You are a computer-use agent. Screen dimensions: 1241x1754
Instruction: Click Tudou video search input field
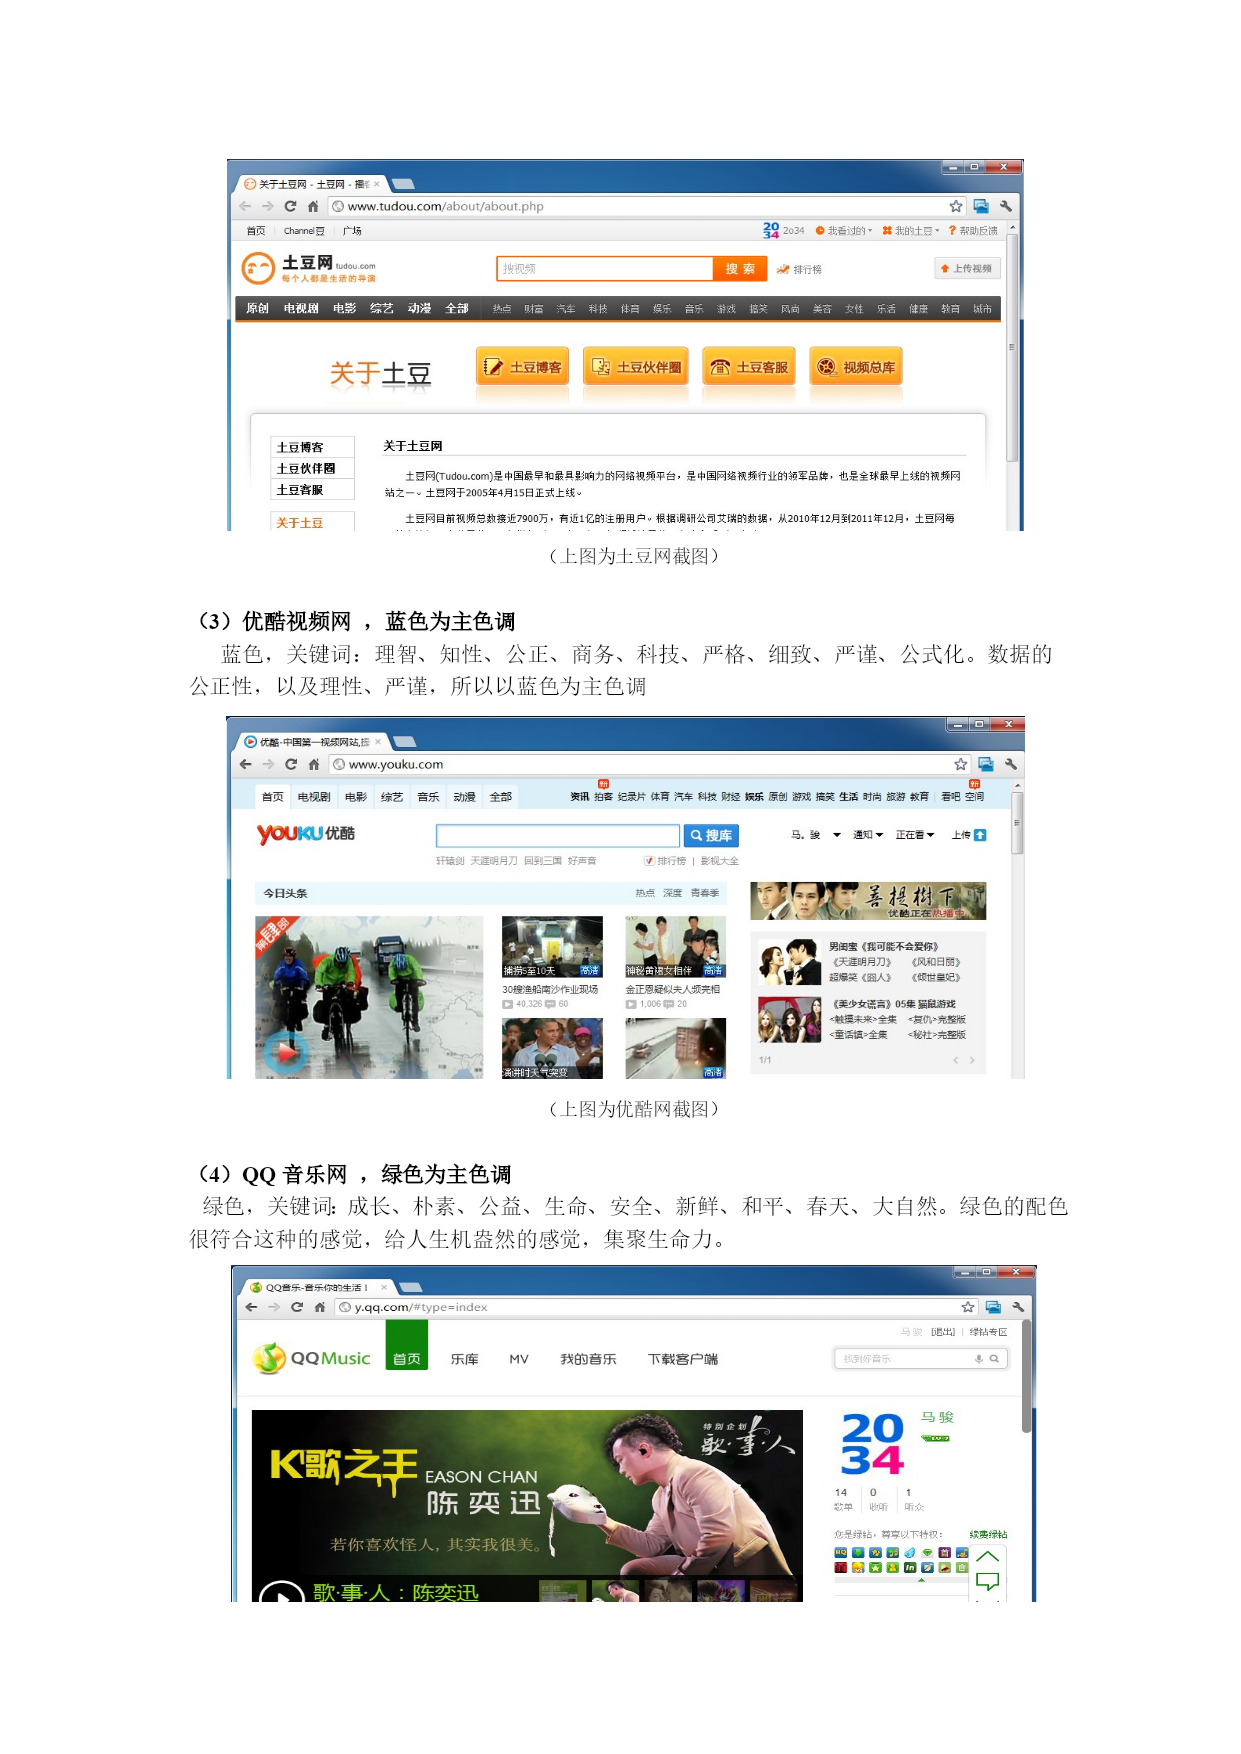[x=605, y=269]
